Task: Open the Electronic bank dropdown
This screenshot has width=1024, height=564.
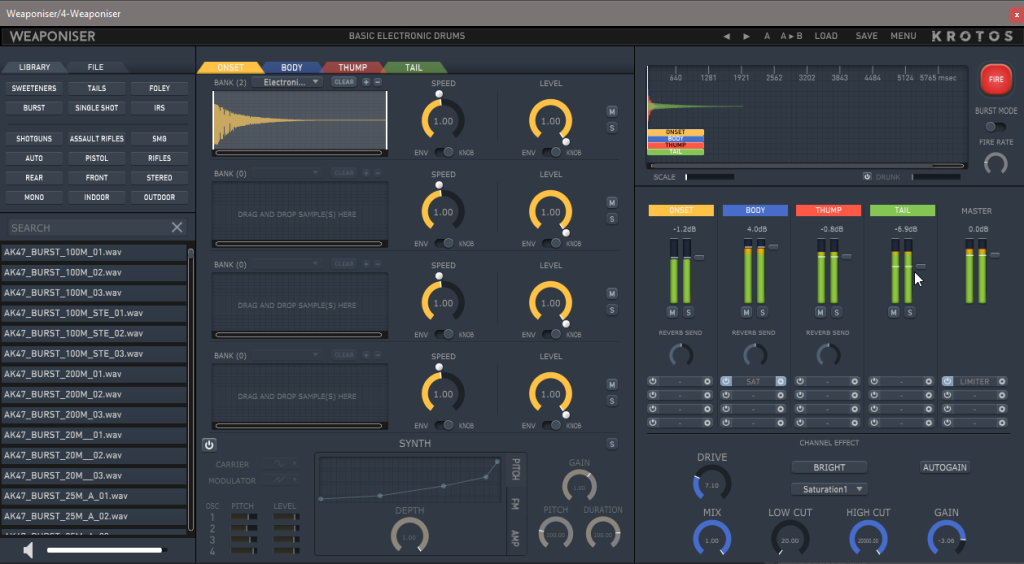Action: (x=291, y=82)
